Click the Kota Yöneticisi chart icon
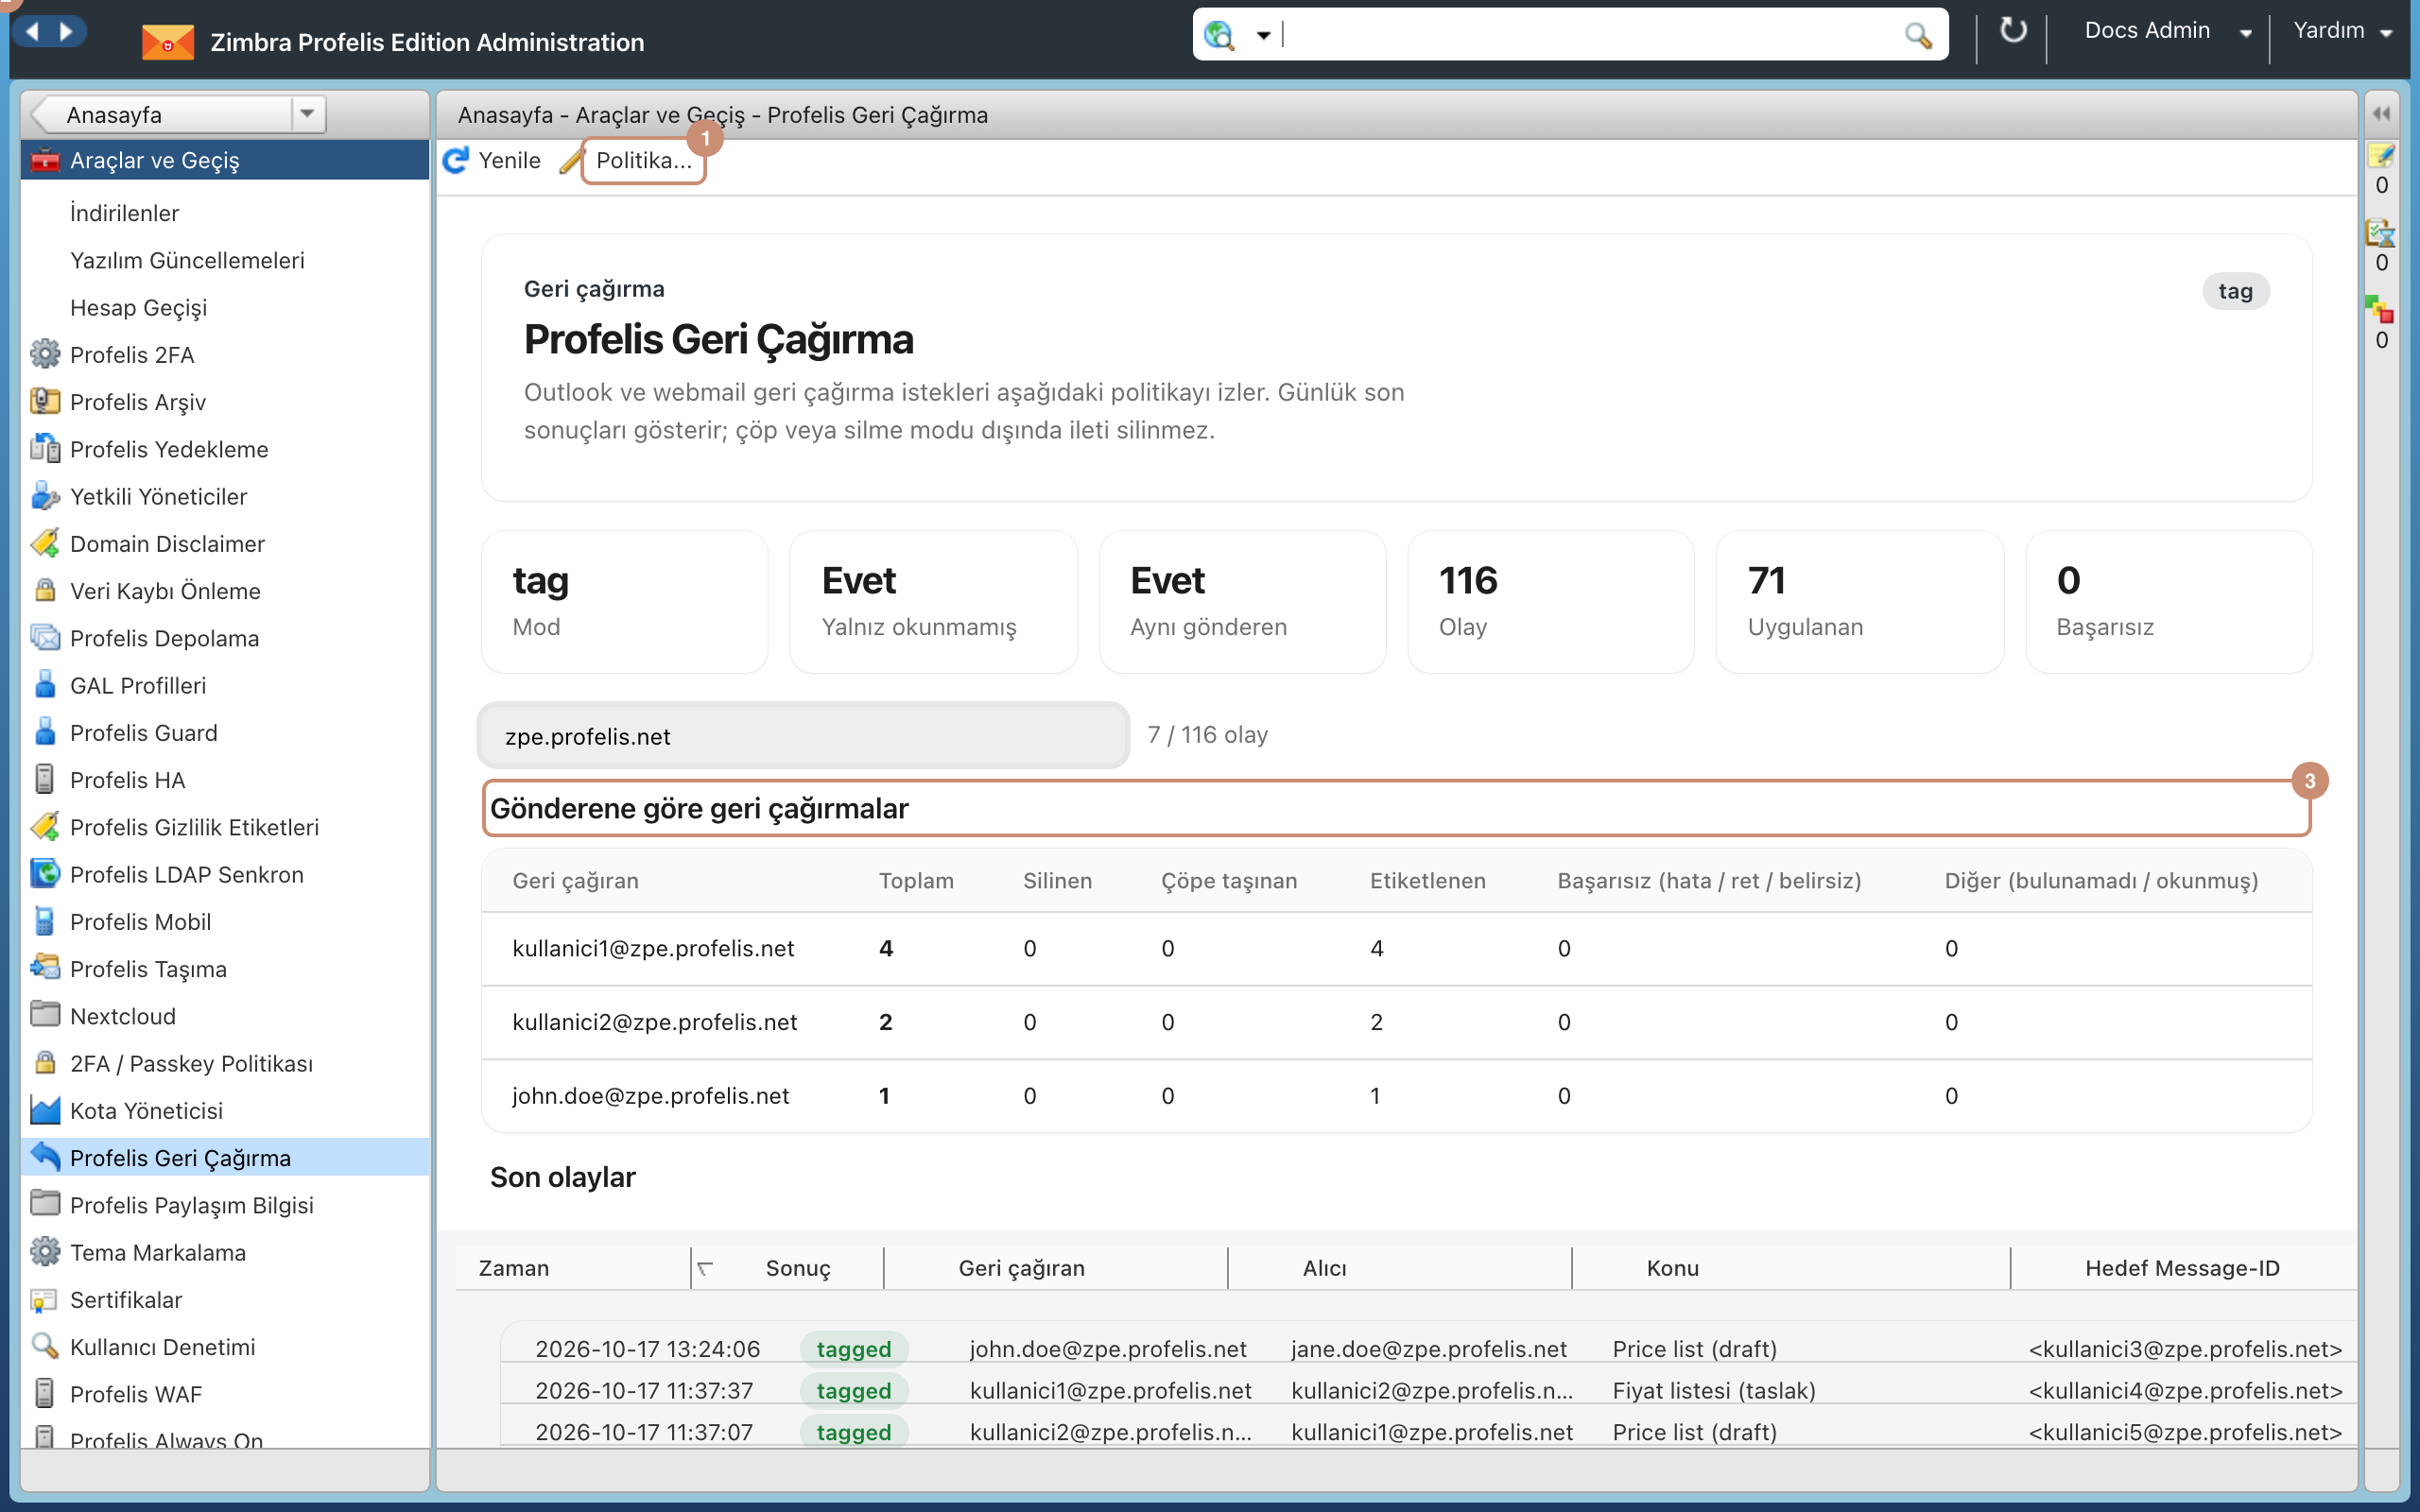2420x1512 pixels. (45, 1110)
